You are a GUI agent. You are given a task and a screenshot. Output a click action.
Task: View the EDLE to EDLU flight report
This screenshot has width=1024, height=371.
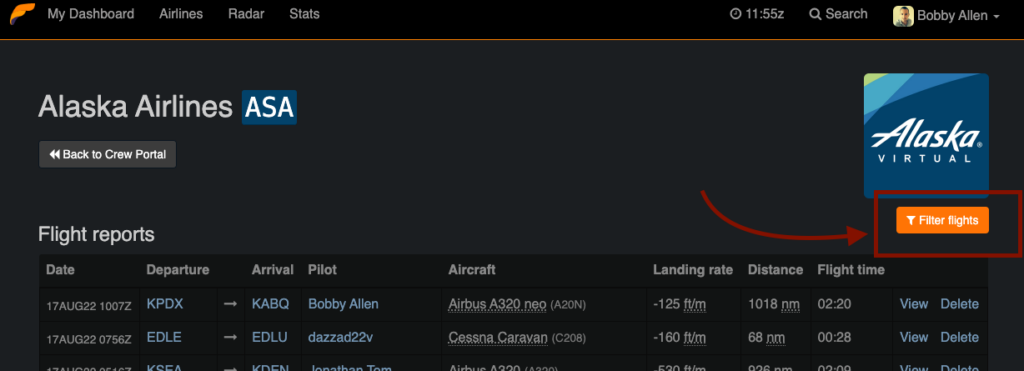914,337
